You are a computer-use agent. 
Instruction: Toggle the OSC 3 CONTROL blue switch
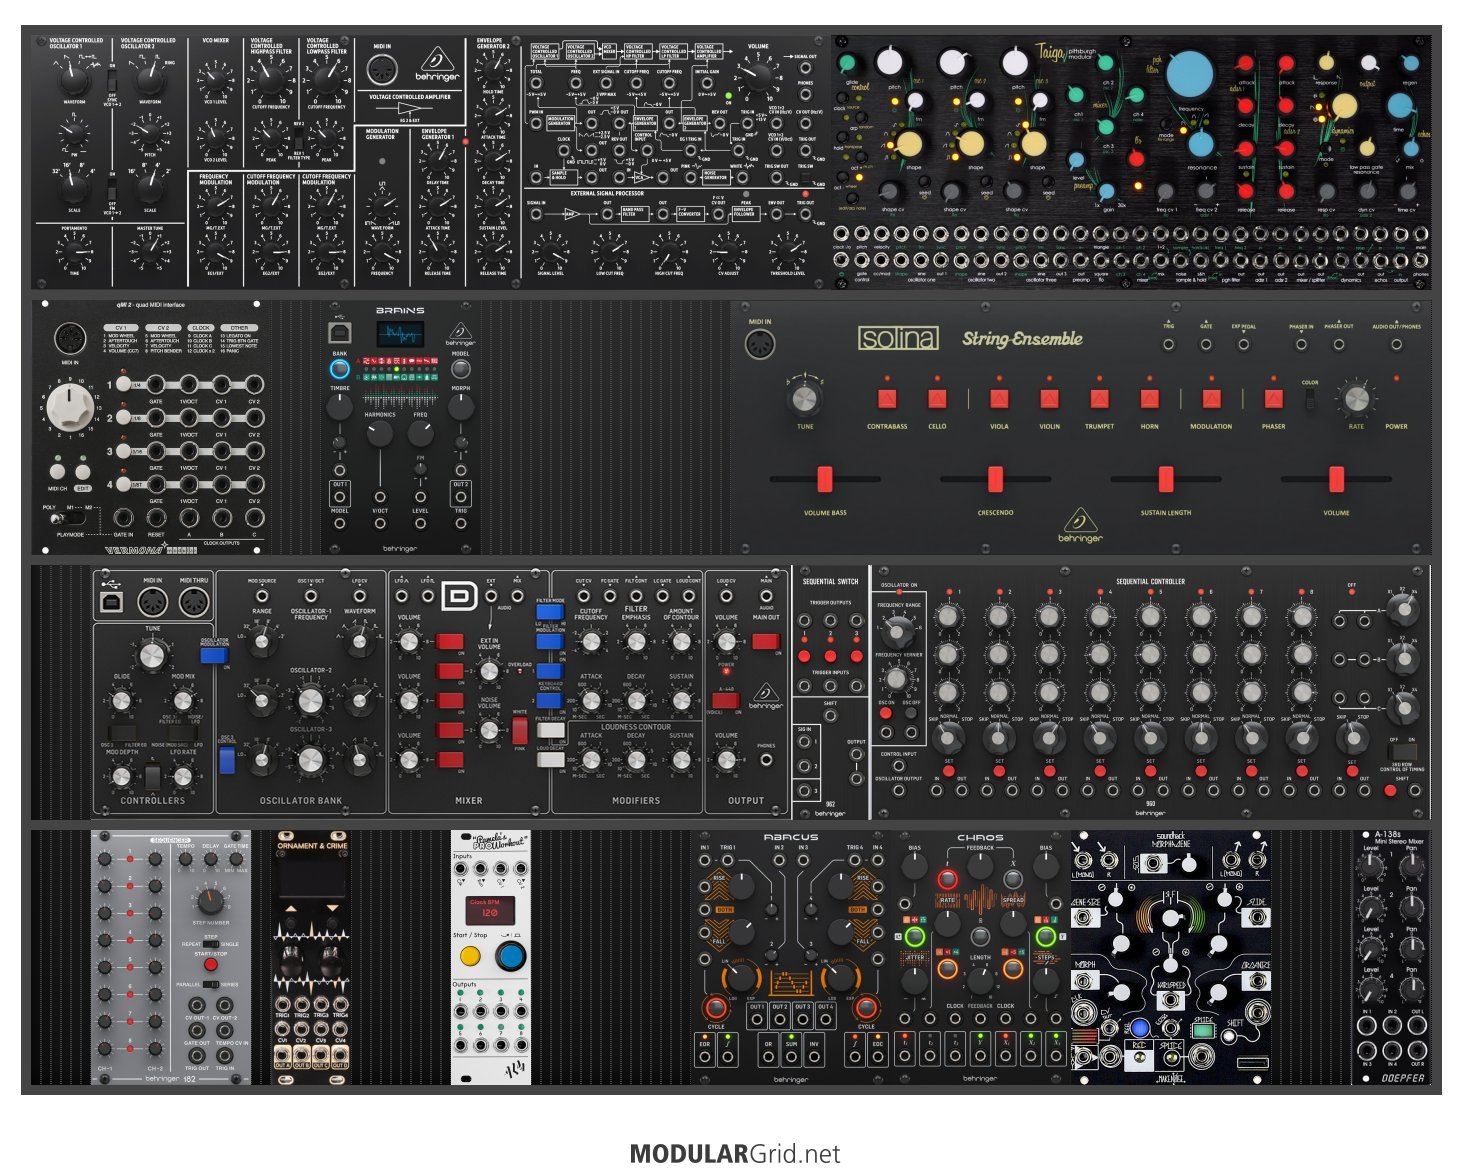pyautogui.click(x=227, y=760)
